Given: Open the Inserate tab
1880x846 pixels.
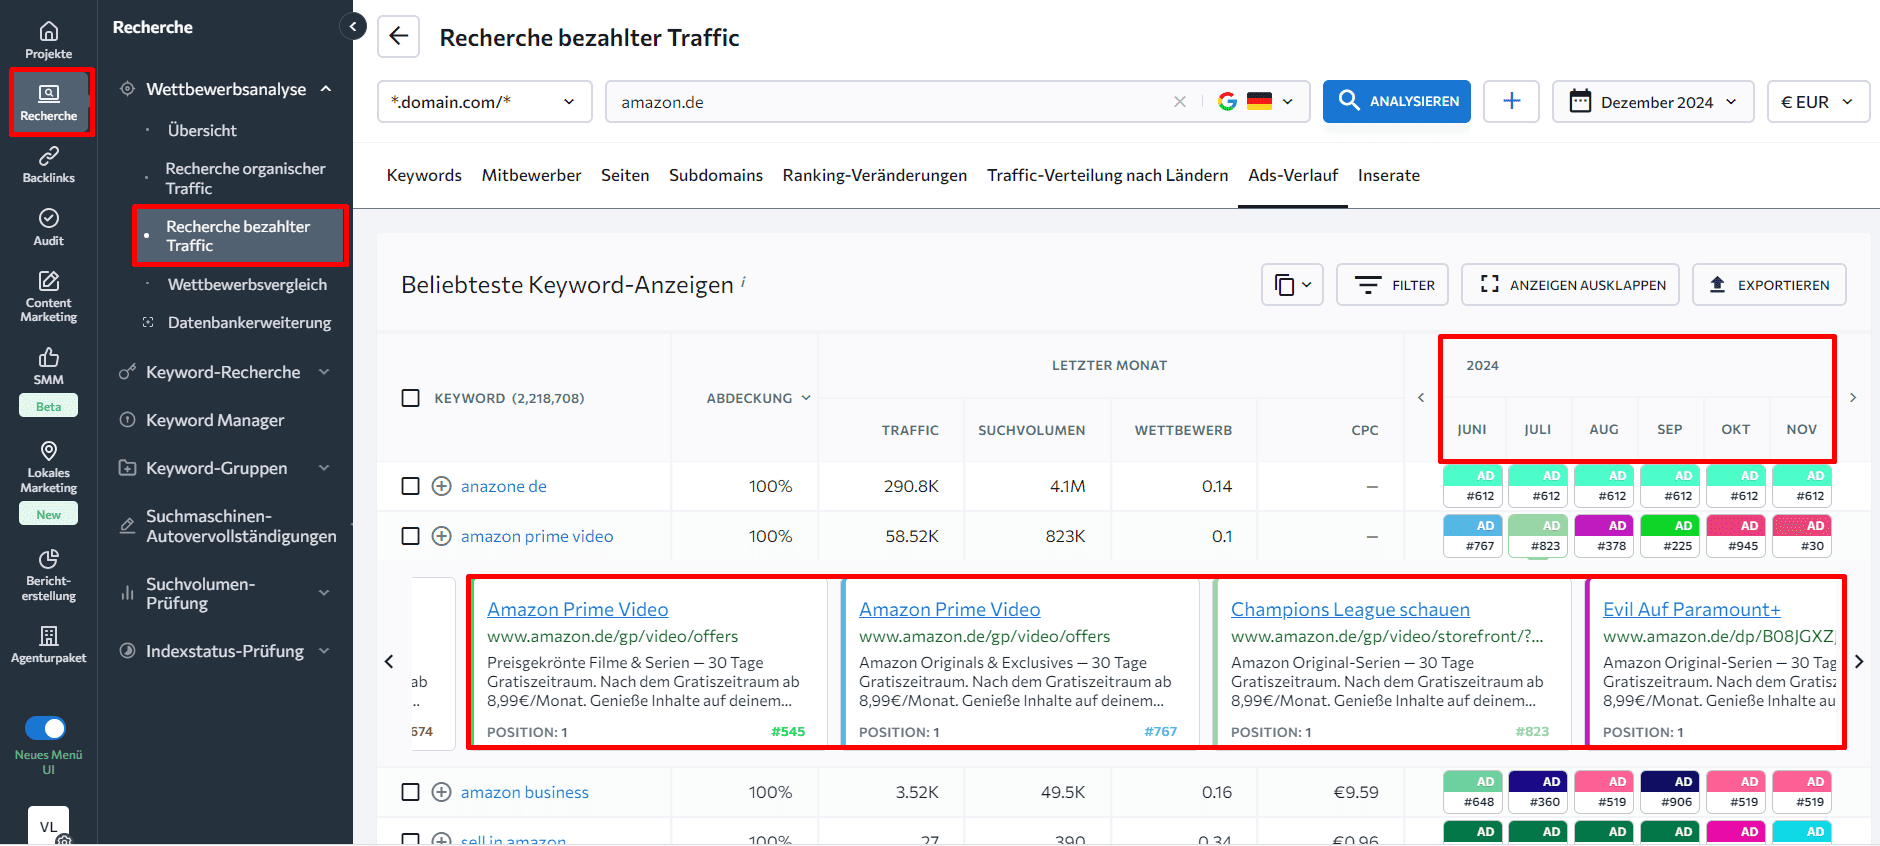Looking at the screenshot, I should pyautogui.click(x=1388, y=175).
